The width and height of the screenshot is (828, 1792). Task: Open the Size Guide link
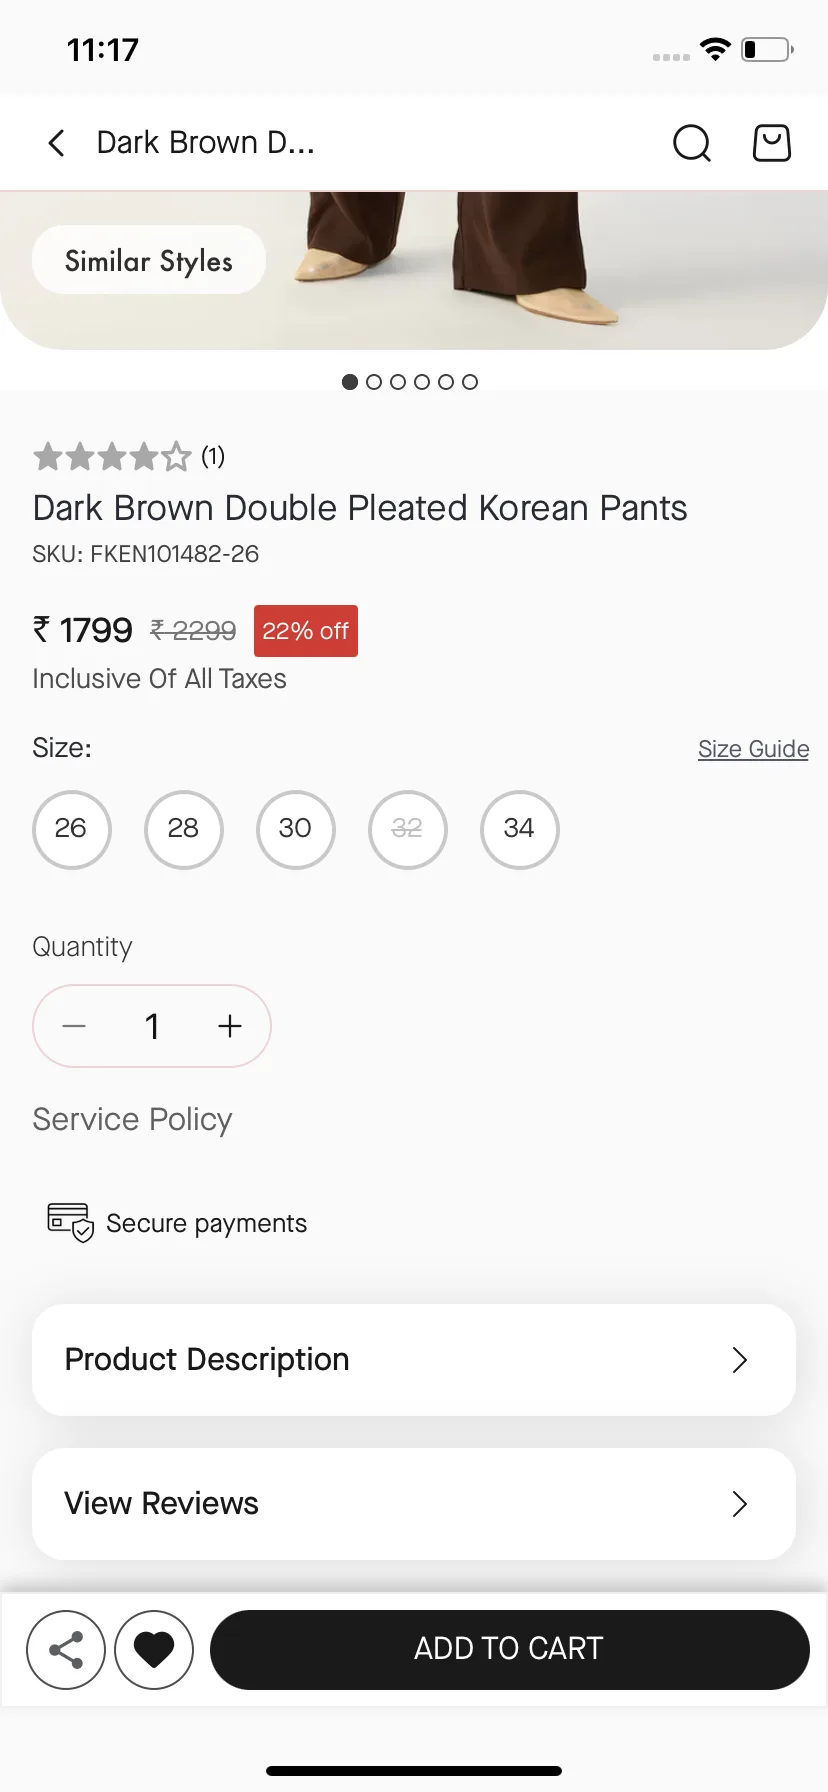tap(753, 749)
